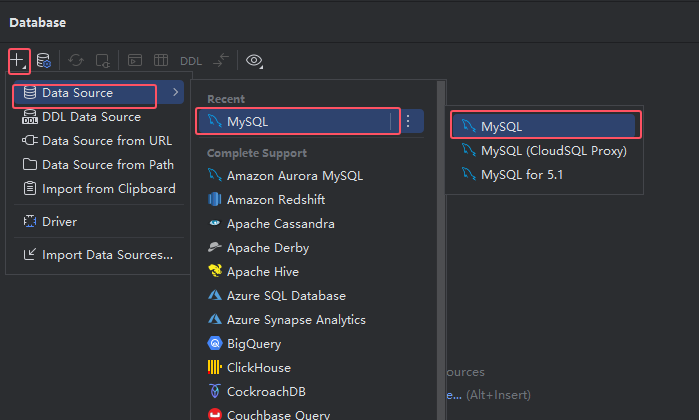Click the Database panel title
The height and width of the screenshot is (420, 699).
pyautogui.click(x=38, y=23)
